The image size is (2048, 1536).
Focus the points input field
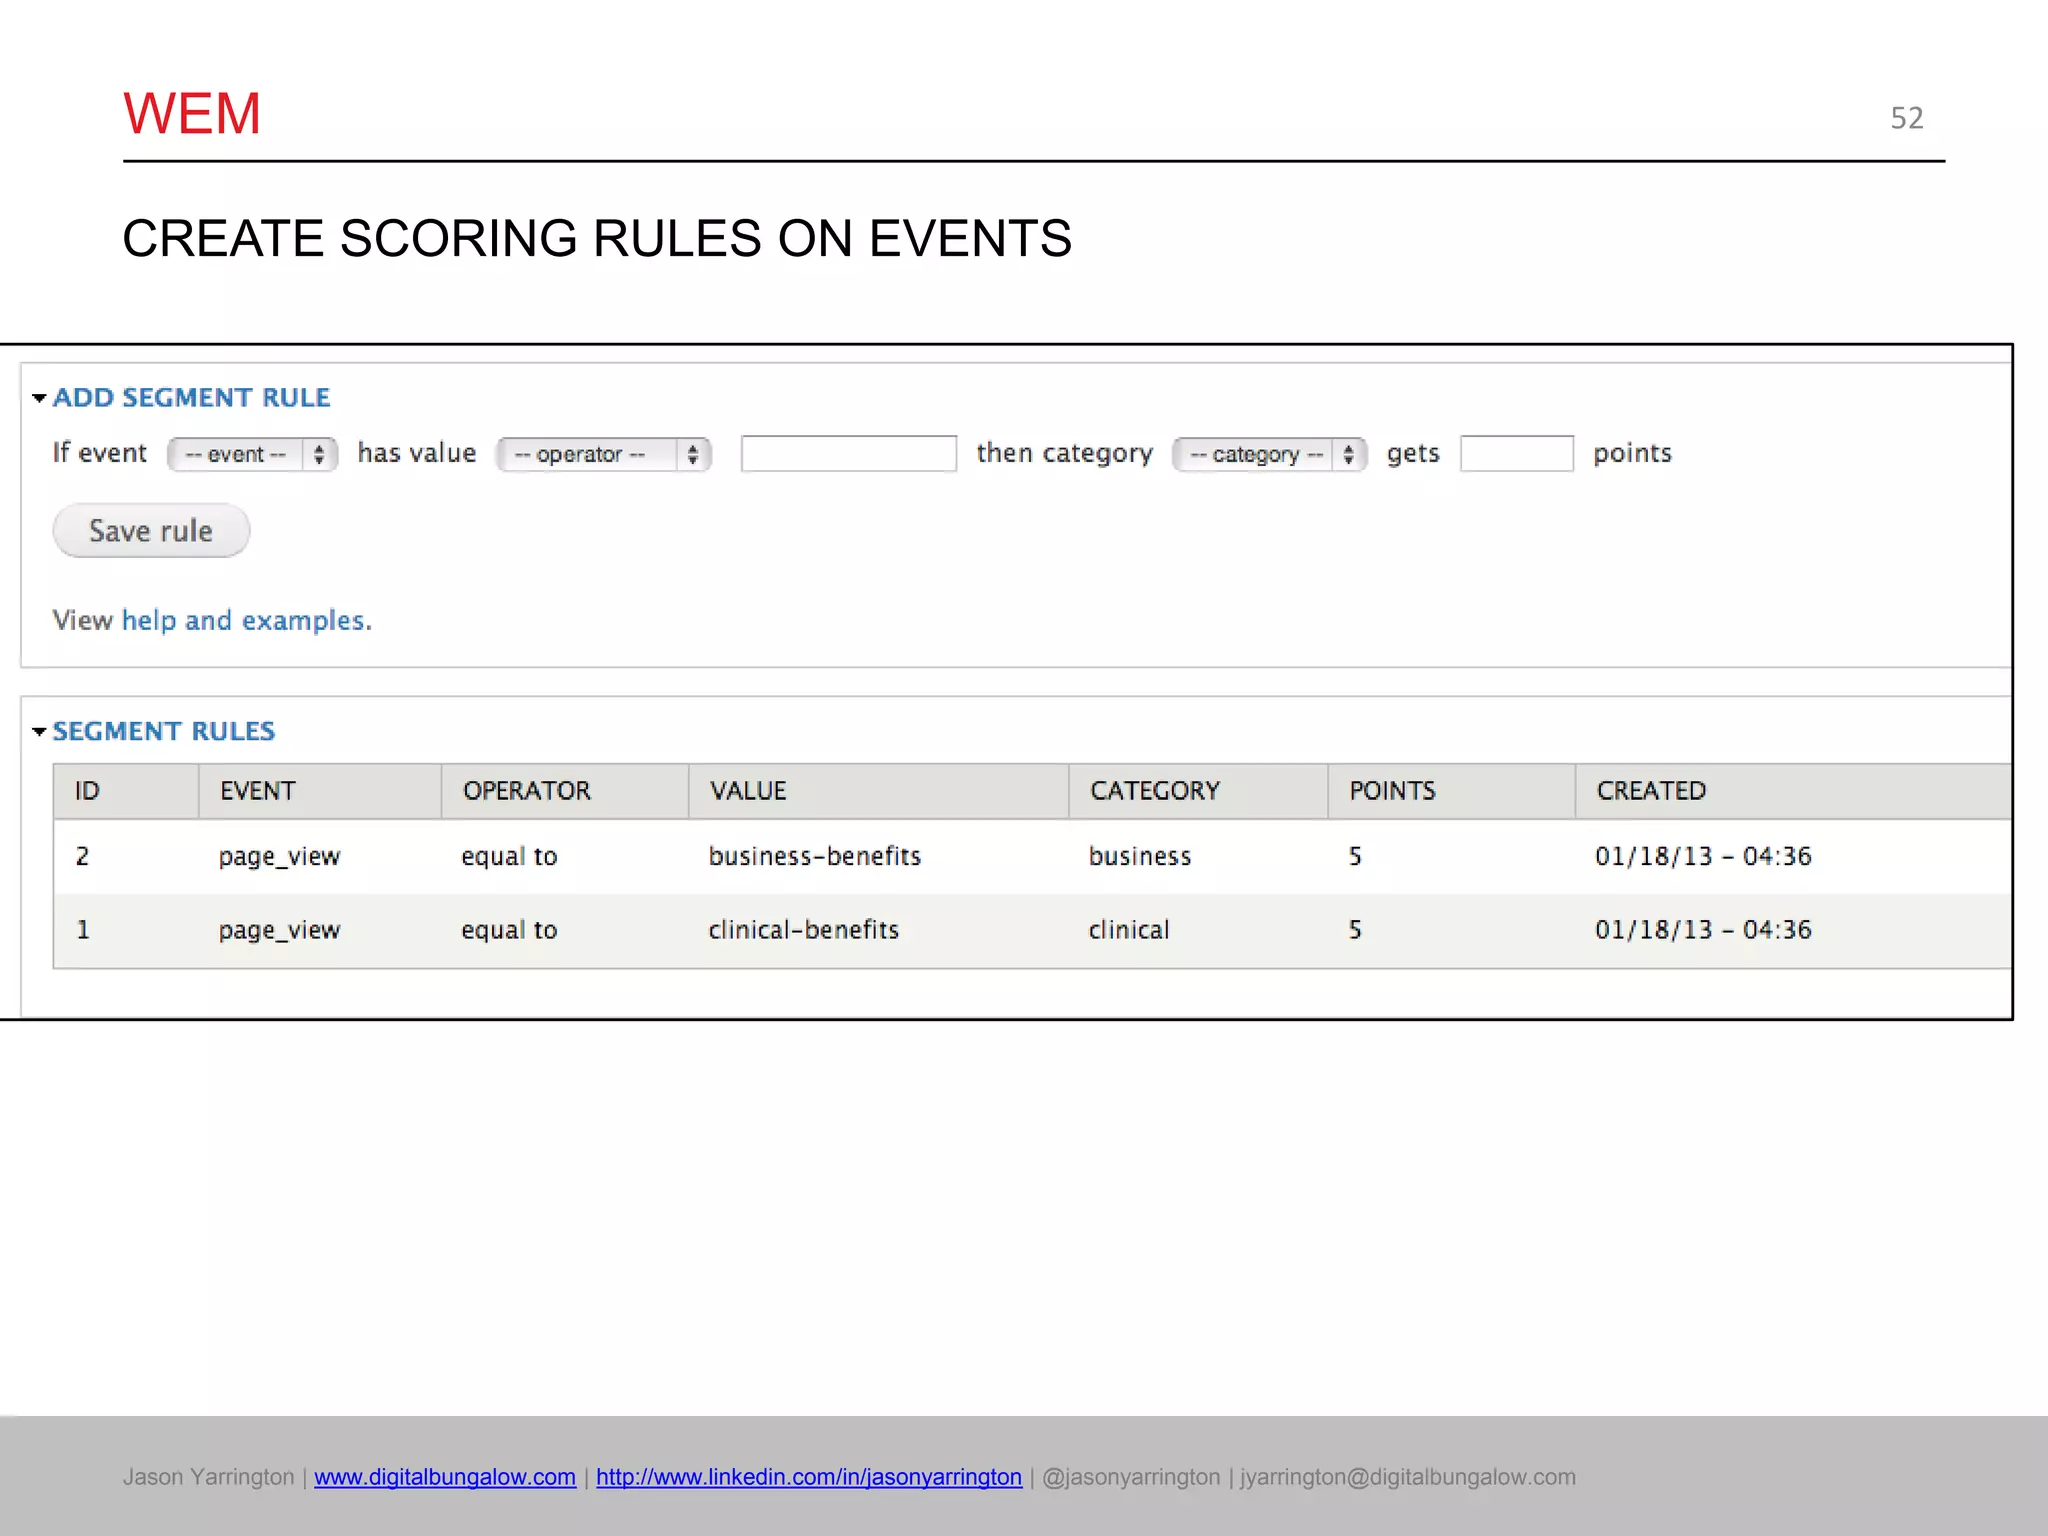(1516, 454)
